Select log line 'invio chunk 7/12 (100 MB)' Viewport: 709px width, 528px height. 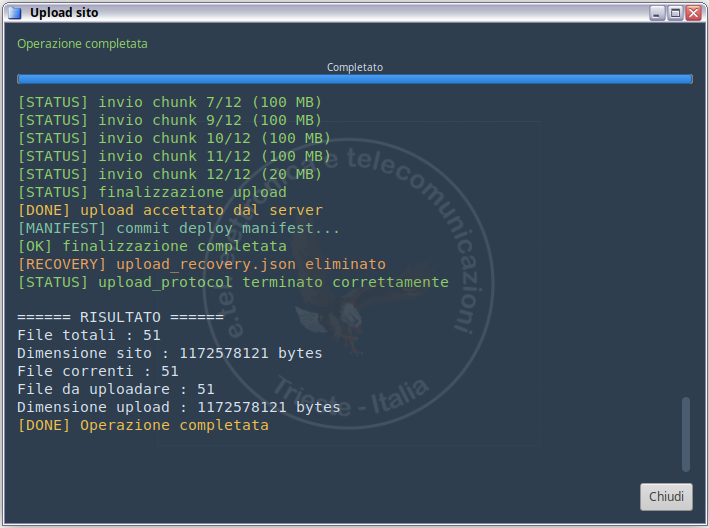click(170, 102)
